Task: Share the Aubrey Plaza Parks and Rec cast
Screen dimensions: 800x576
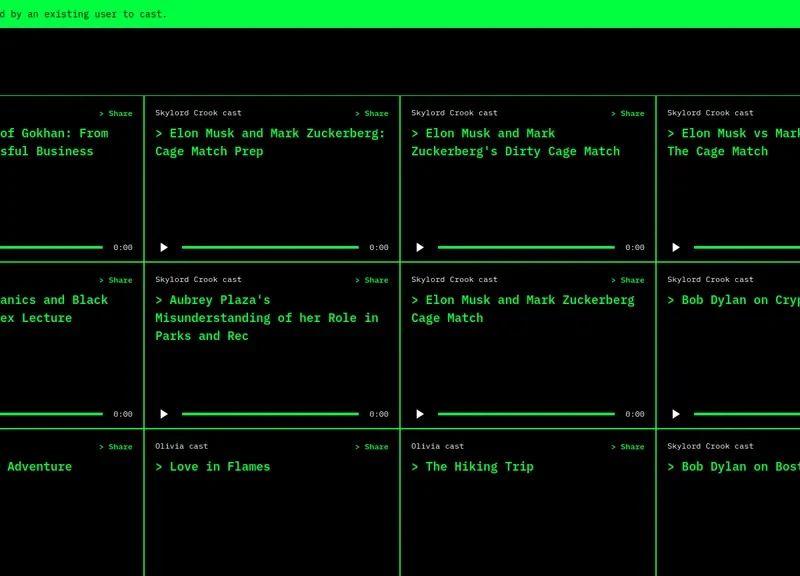Action: pos(372,280)
